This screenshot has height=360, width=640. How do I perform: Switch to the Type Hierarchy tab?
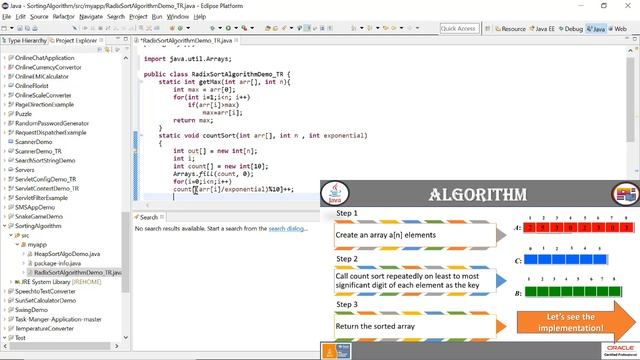(x=24, y=40)
